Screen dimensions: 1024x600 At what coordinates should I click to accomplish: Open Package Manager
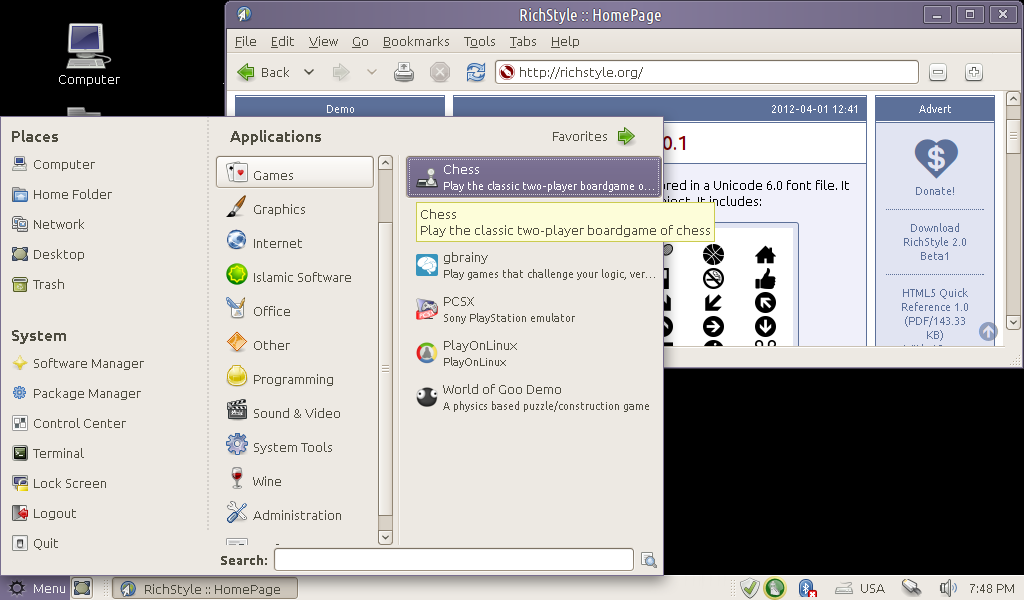(76, 393)
